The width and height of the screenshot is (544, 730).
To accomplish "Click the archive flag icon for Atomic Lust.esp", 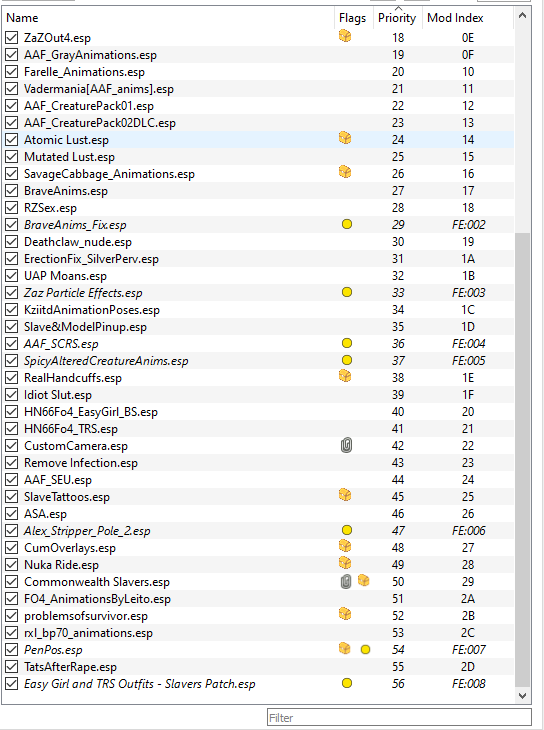I will pos(345,138).
